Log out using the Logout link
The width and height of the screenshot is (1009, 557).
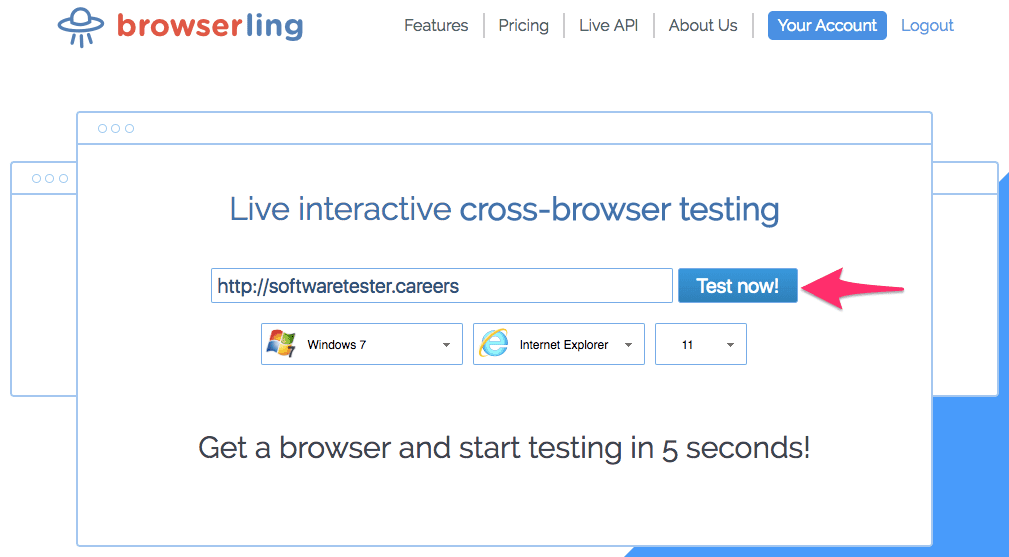pos(927,26)
